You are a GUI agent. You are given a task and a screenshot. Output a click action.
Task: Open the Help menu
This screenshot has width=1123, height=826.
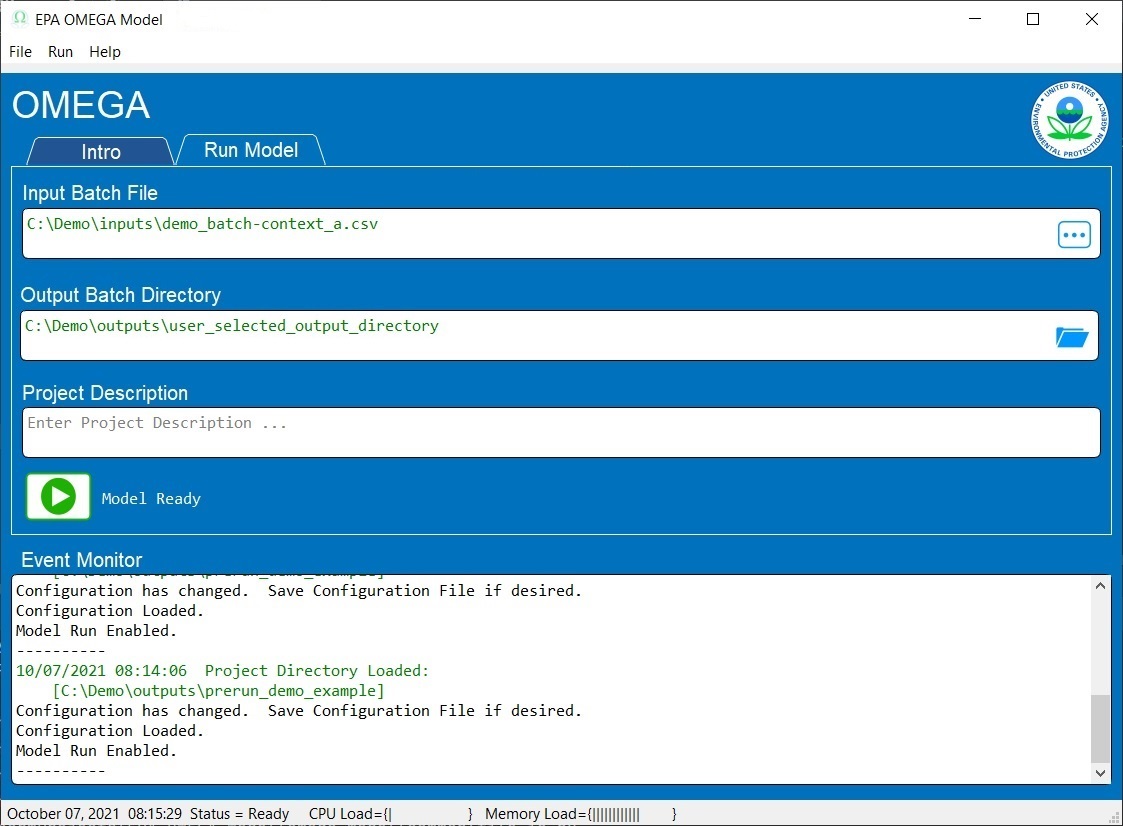click(105, 52)
